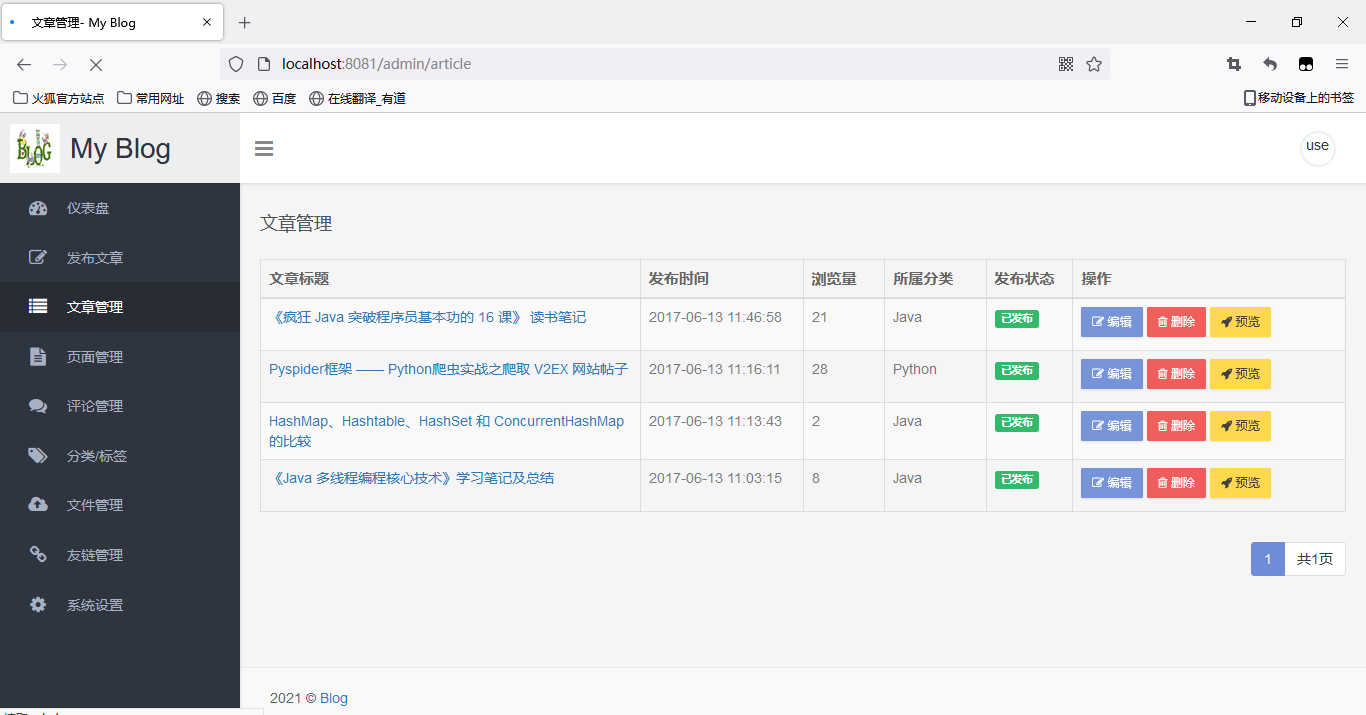Click the chain link icon for 友链管理
This screenshot has height=715, width=1366.
coord(38,554)
